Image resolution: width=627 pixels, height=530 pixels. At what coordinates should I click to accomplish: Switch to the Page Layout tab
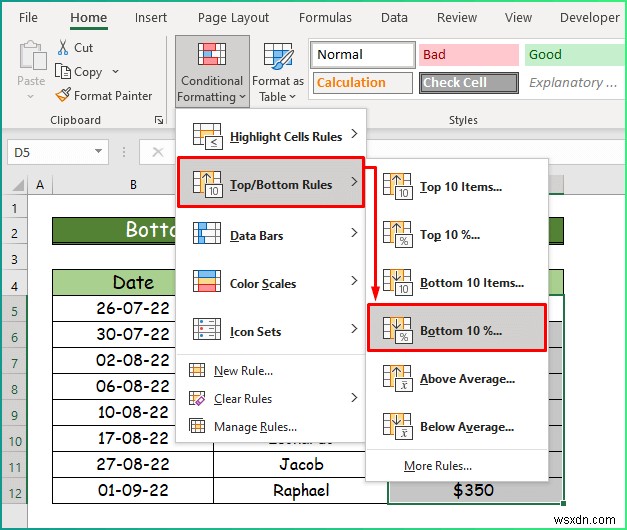coord(233,18)
